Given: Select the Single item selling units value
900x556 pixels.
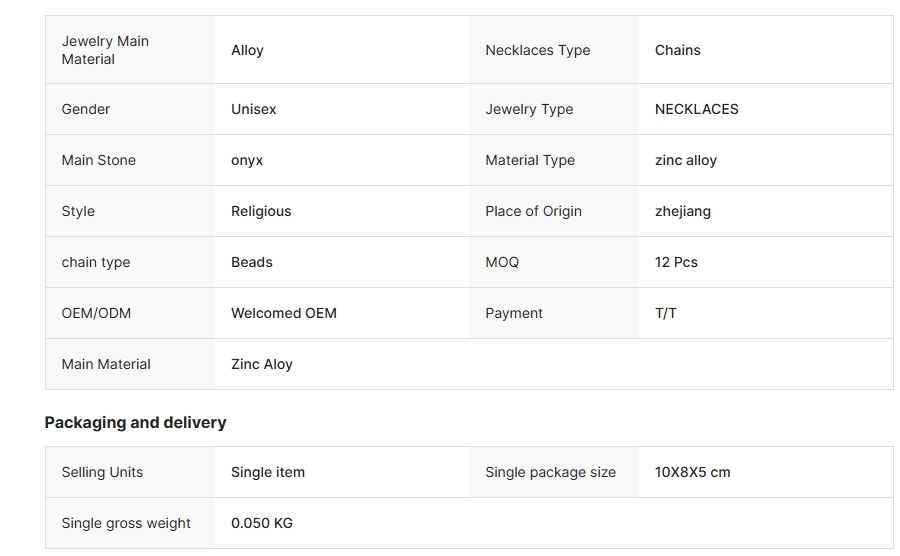Looking at the screenshot, I should [268, 472].
